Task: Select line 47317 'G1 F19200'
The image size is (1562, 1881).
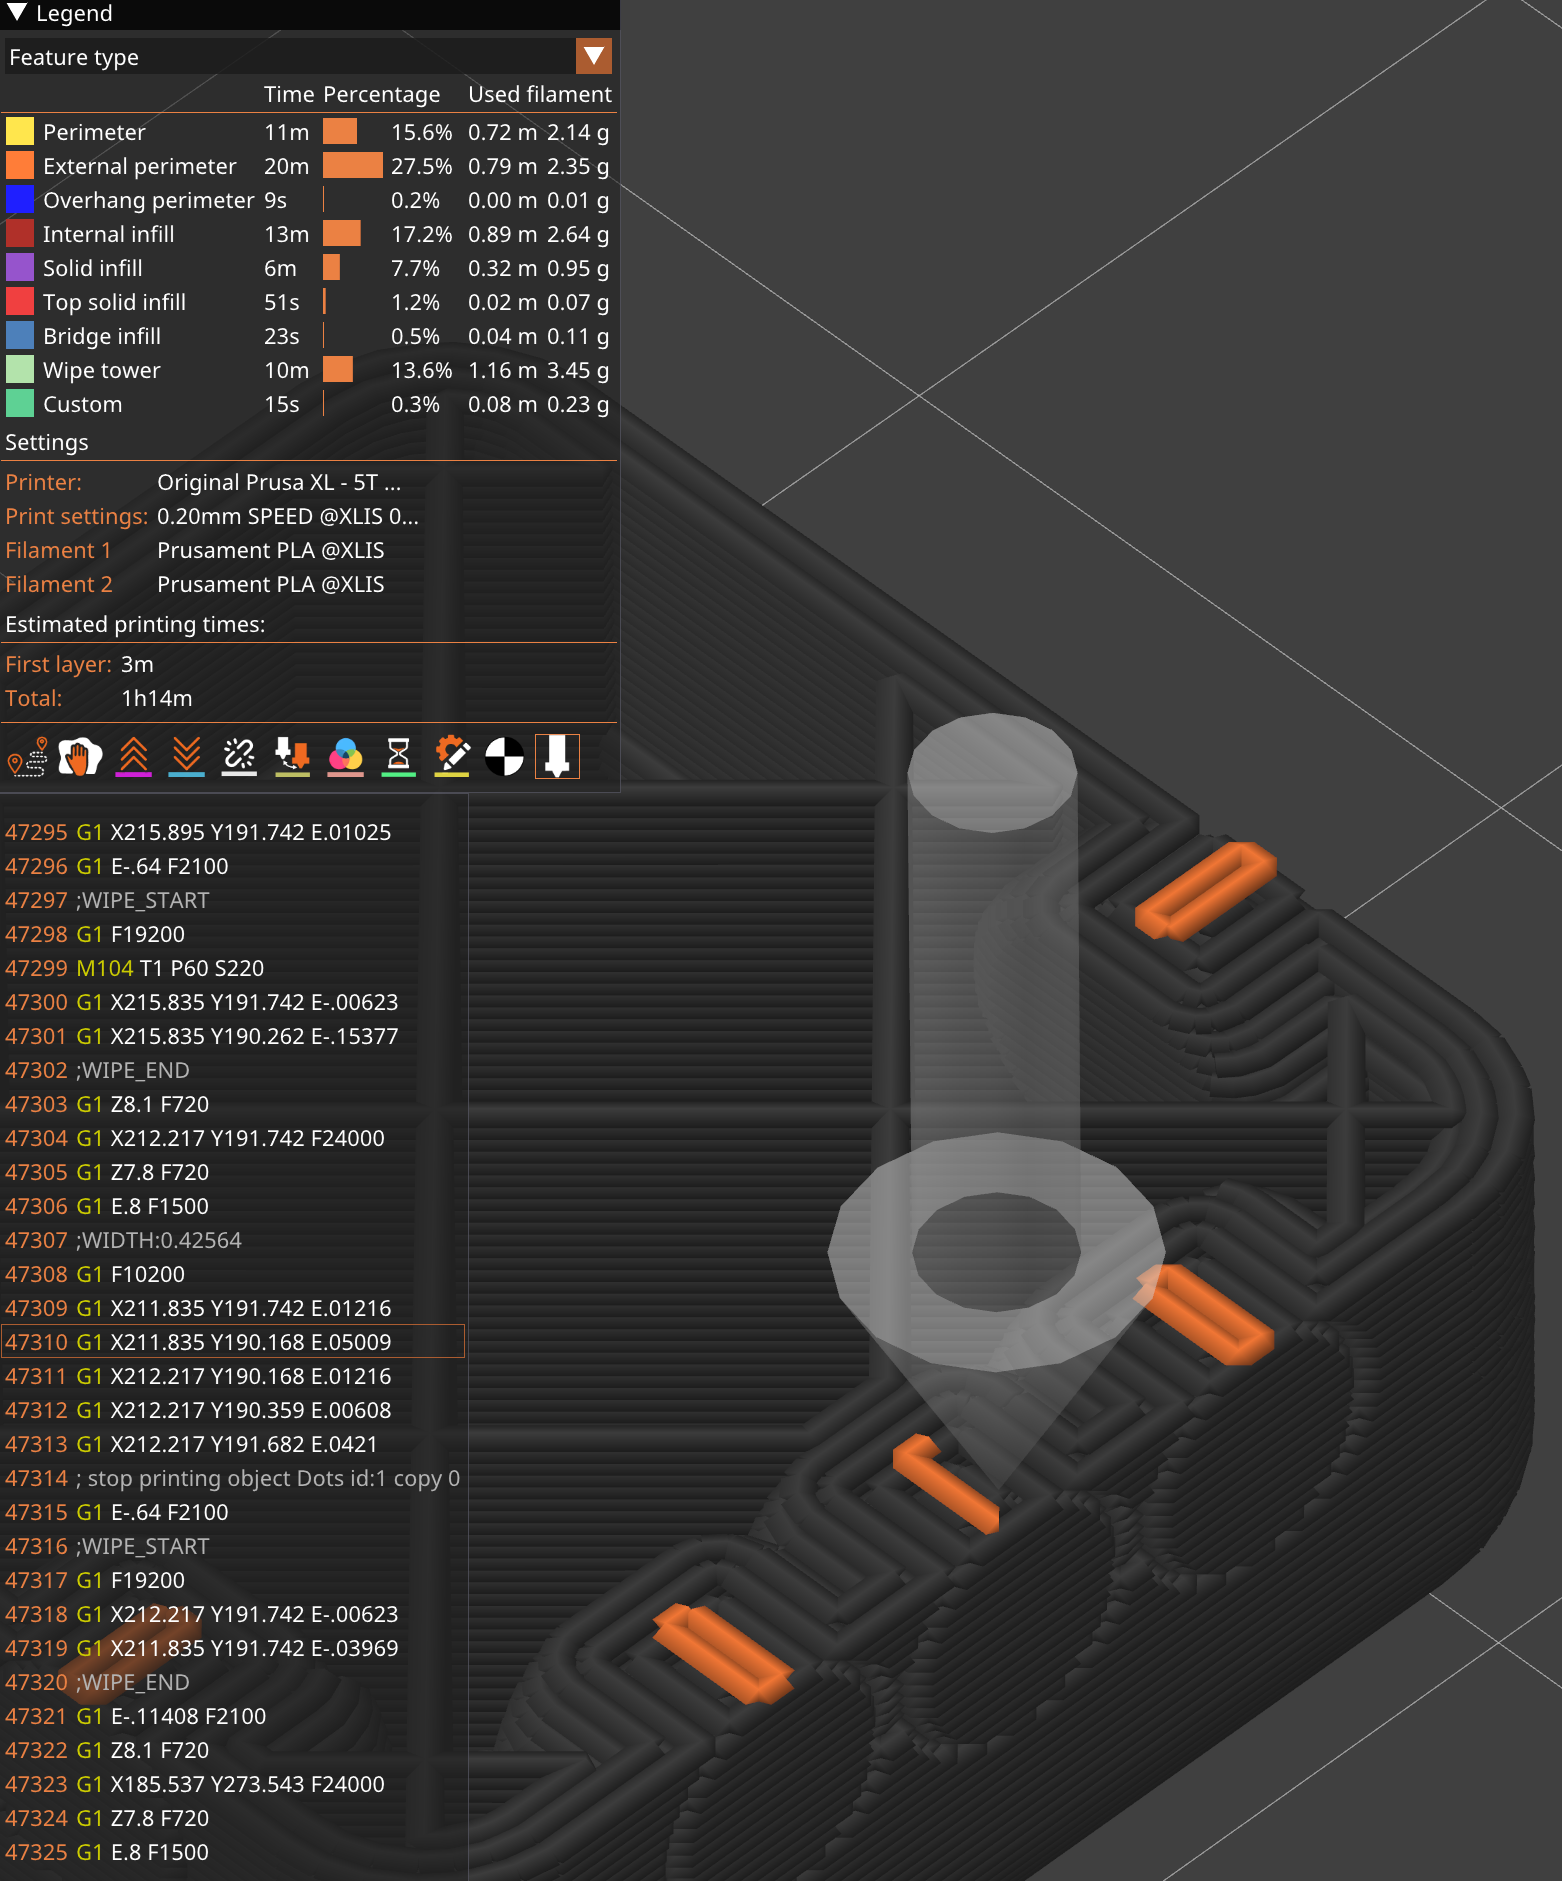Action: 233,1580
